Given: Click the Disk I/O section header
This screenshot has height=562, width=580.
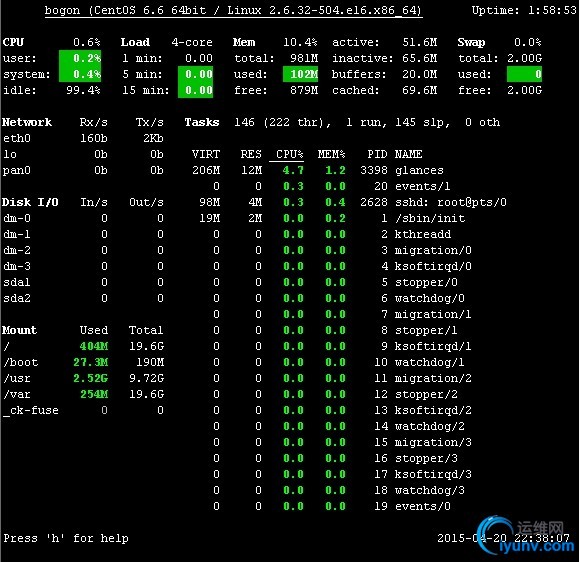Looking at the screenshot, I should coord(30,202).
